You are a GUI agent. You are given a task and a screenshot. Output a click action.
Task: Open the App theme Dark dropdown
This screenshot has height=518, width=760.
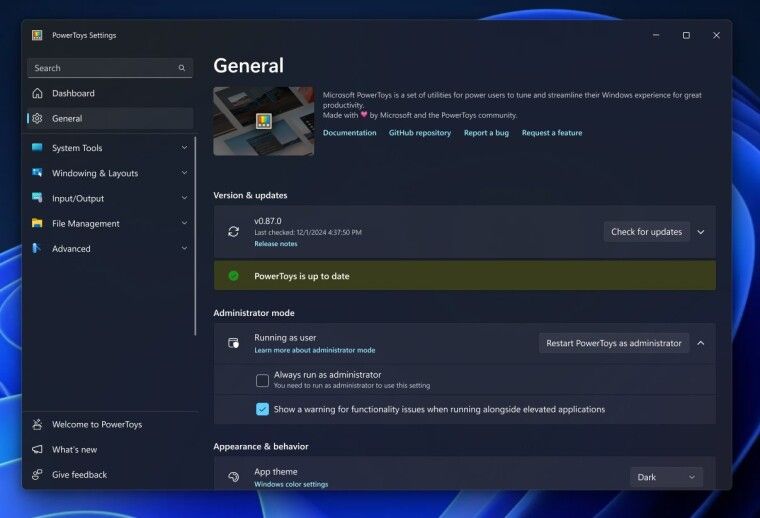(666, 477)
